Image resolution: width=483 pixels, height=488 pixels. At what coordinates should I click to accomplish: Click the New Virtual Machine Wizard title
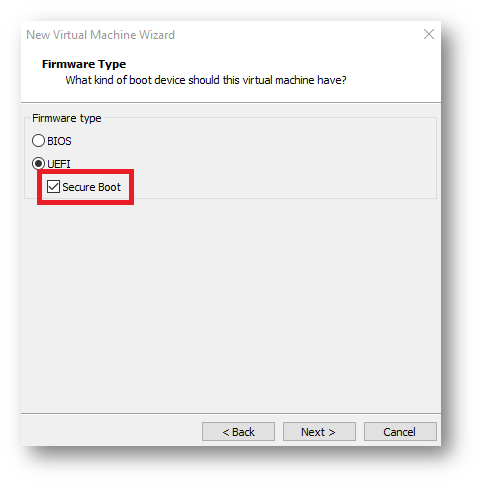100,35
